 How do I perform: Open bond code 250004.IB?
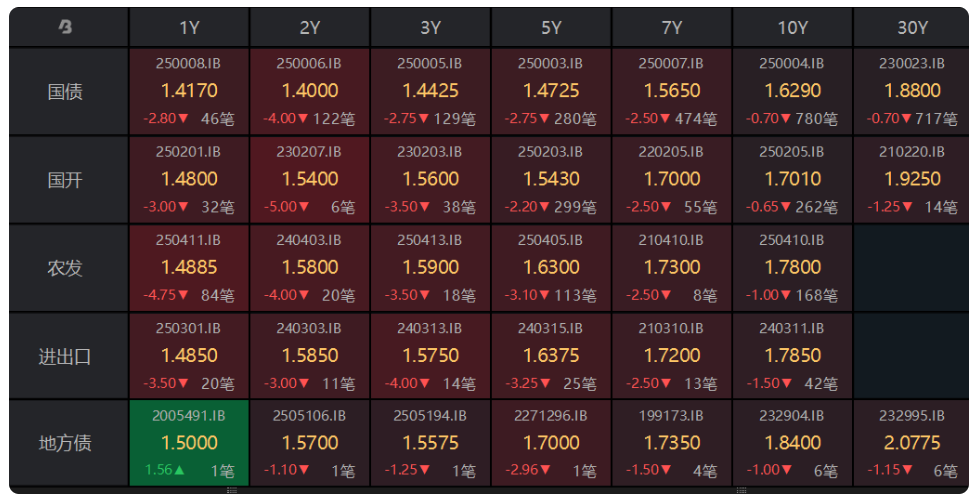click(792, 64)
